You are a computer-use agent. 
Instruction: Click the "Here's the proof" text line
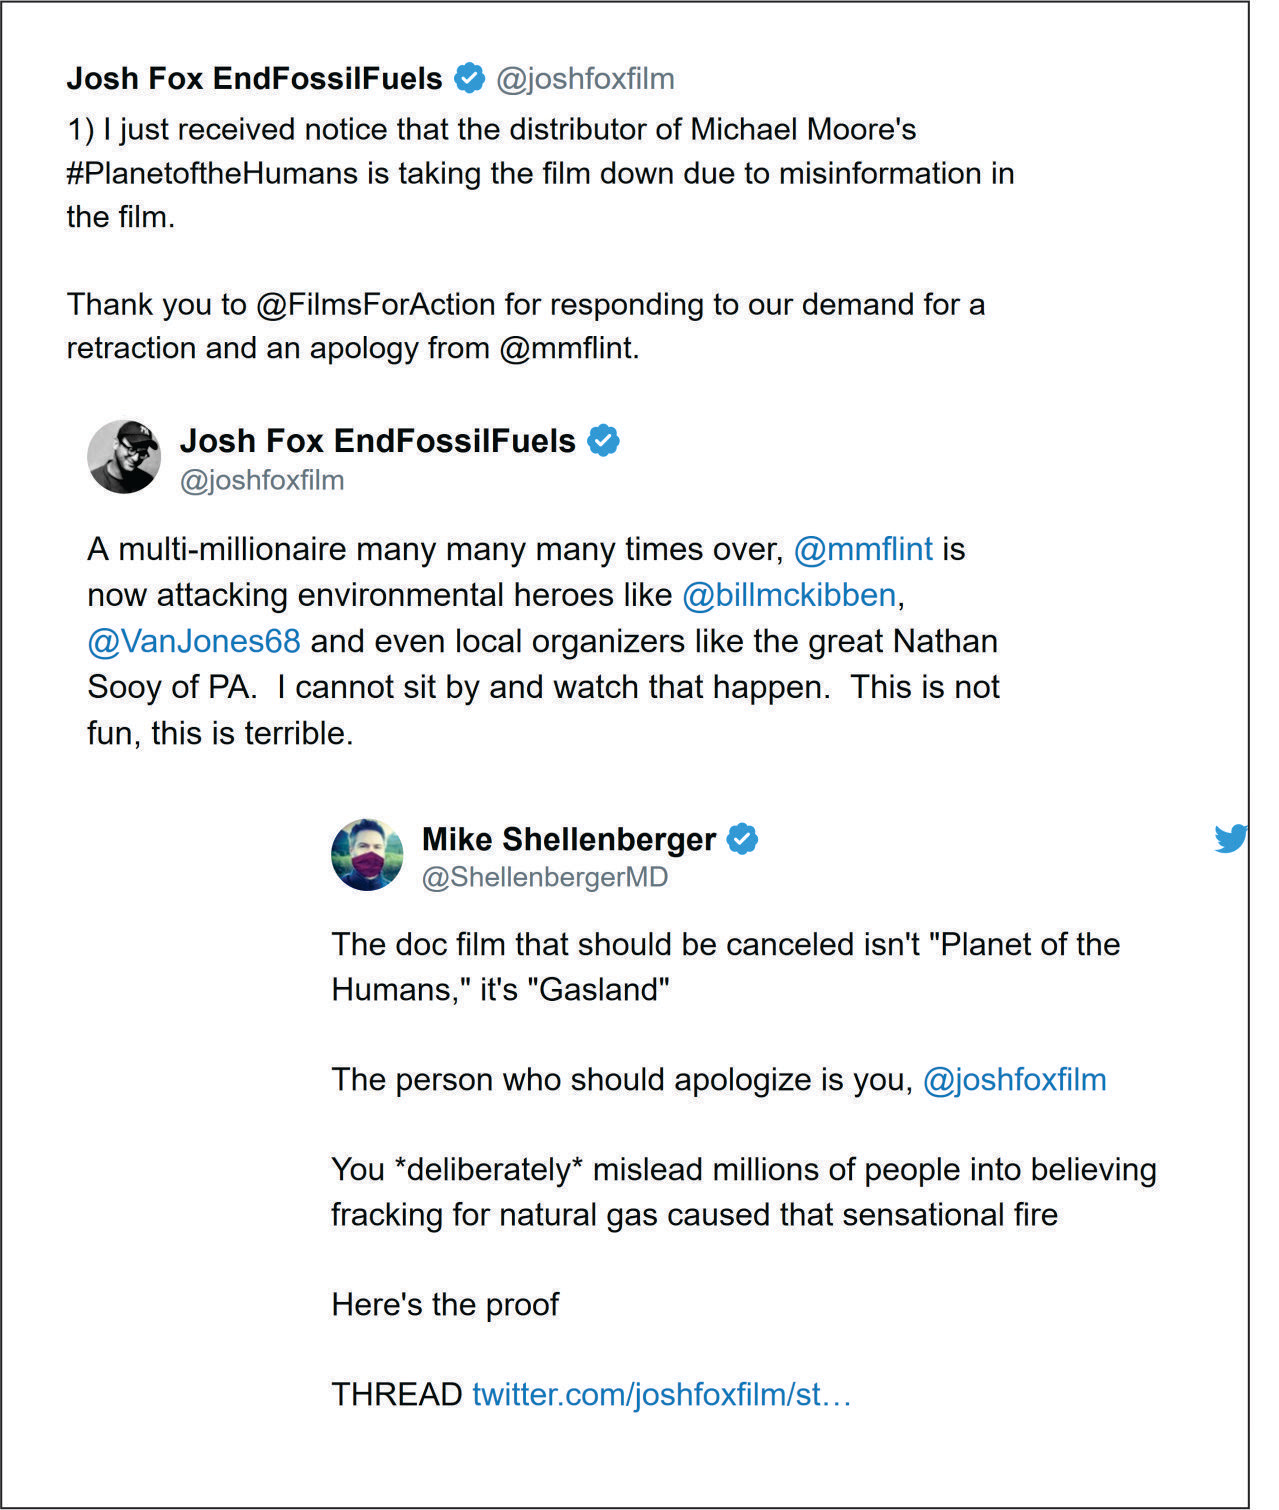(445, 1305)
